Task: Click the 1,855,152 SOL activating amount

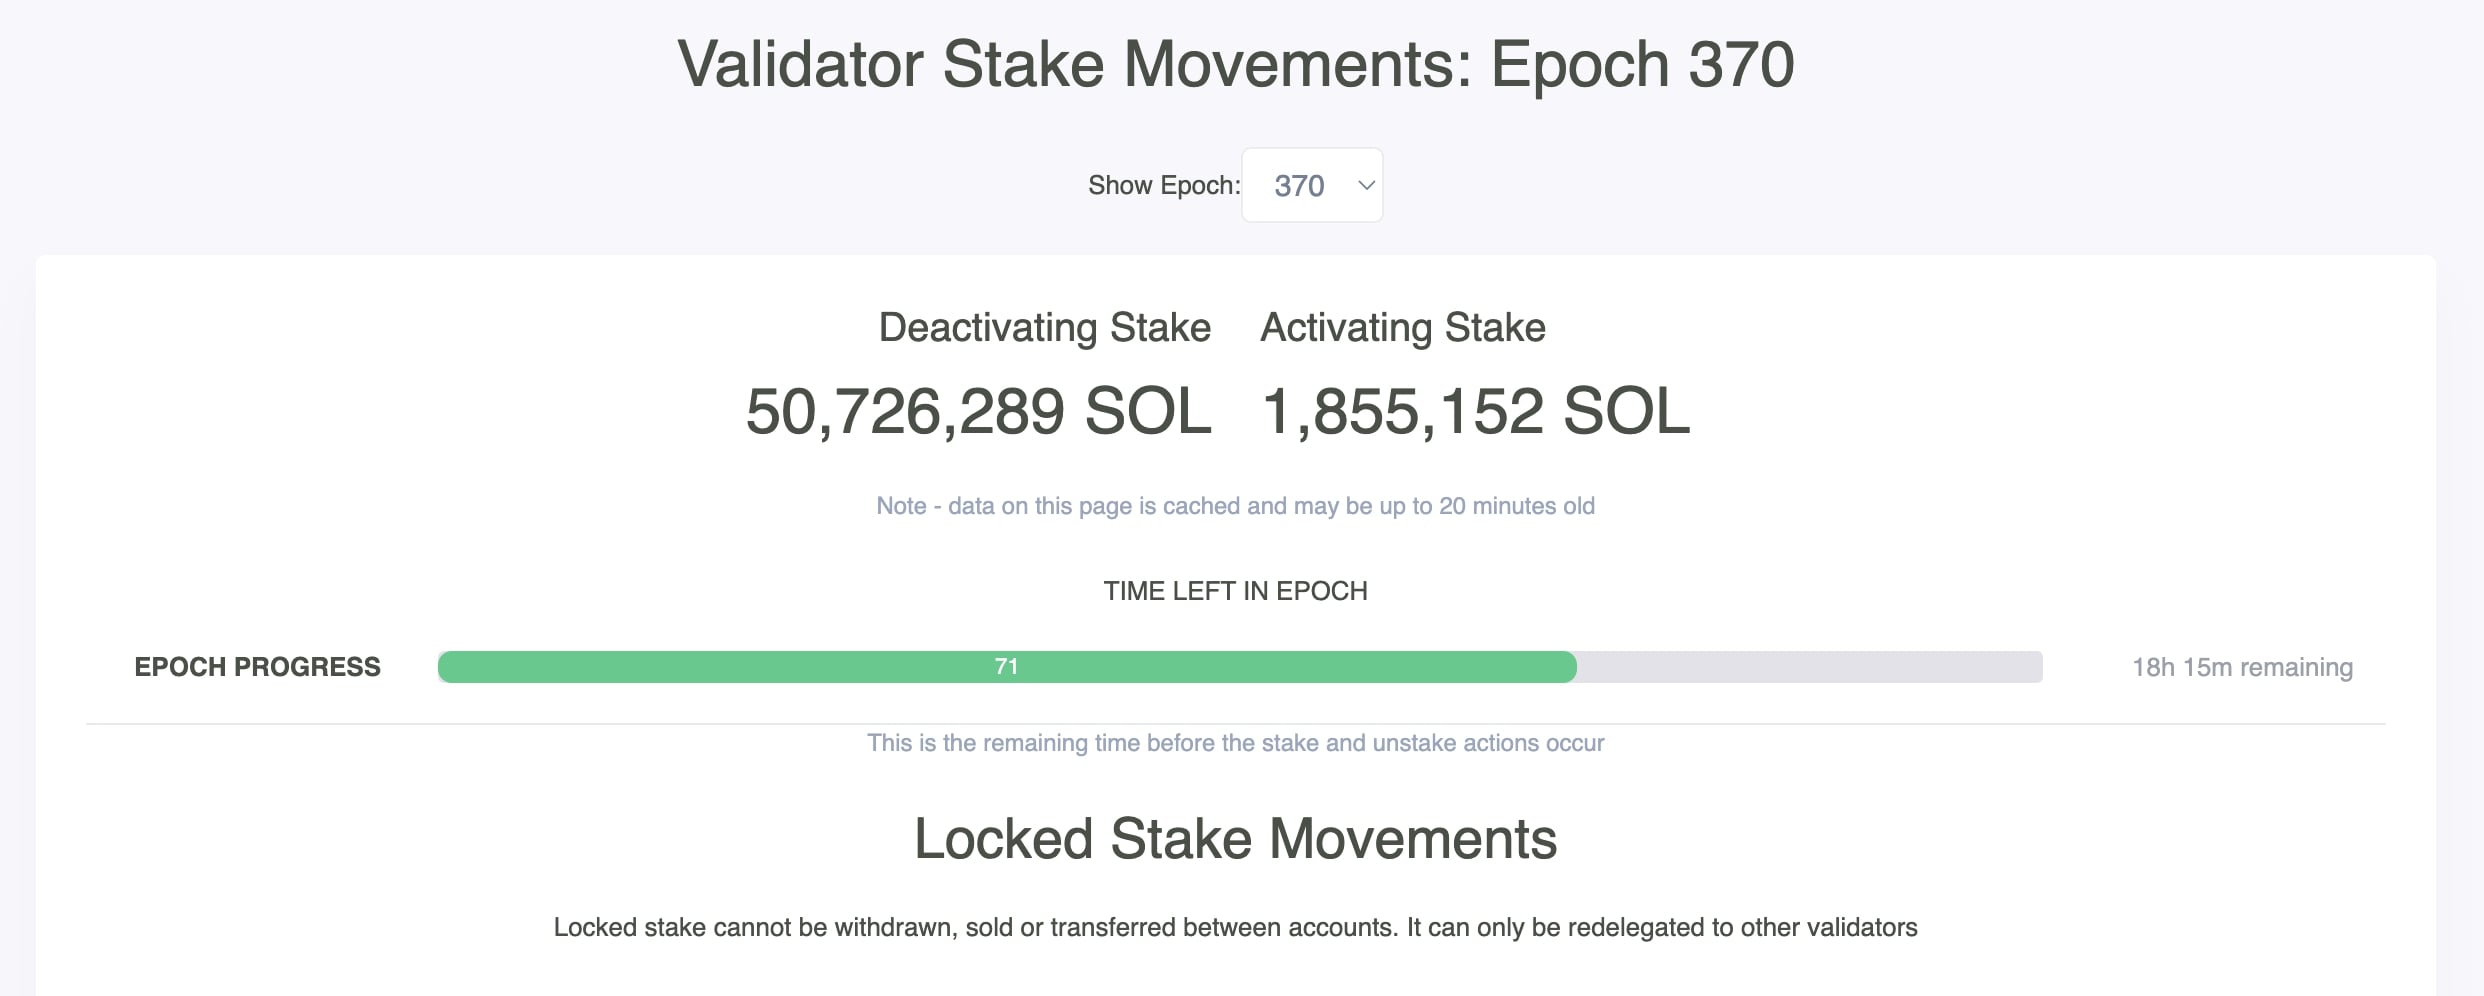Action: click(1475, 411)
